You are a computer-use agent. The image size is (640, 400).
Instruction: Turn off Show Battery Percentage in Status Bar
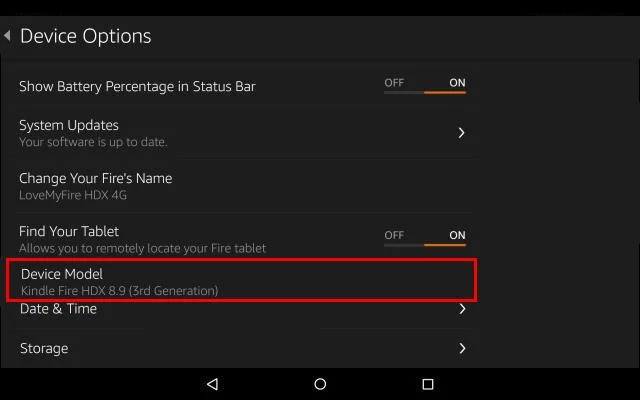click(x=394, y=83)
